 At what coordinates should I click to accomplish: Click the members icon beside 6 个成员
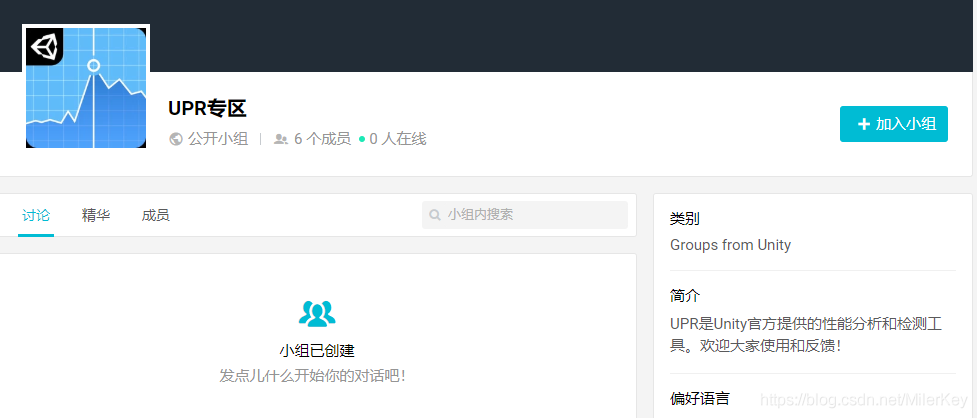point(281,140)
